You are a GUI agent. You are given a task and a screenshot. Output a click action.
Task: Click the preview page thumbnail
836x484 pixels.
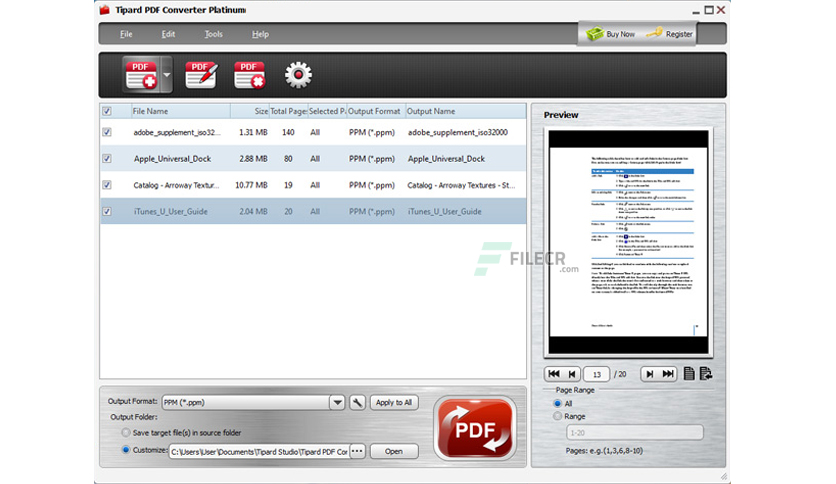point(628,243)
